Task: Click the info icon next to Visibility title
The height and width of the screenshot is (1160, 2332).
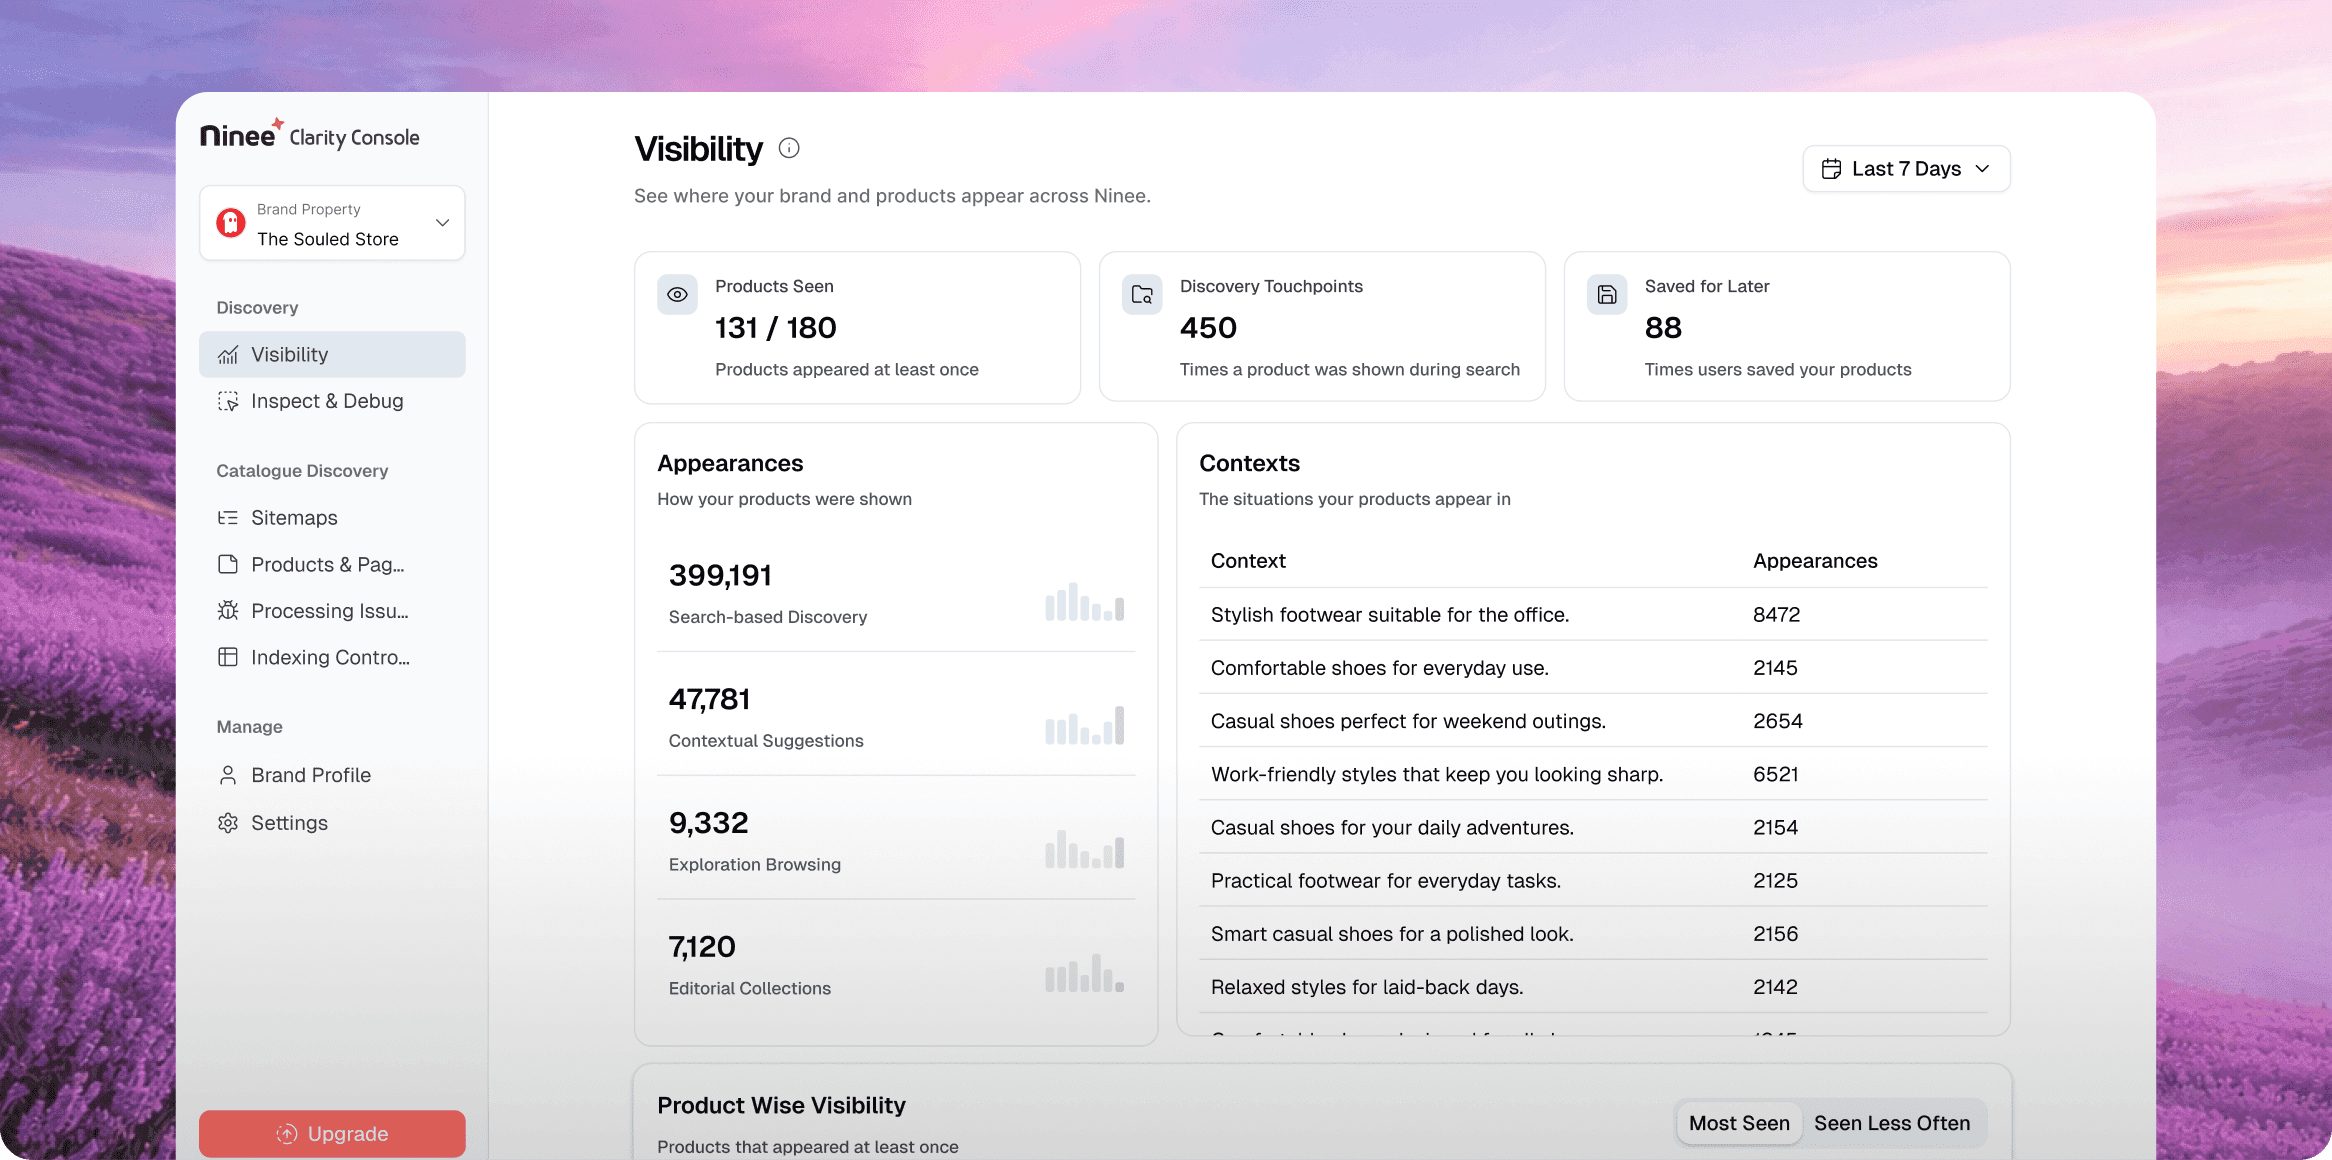Action: (789, 148)
